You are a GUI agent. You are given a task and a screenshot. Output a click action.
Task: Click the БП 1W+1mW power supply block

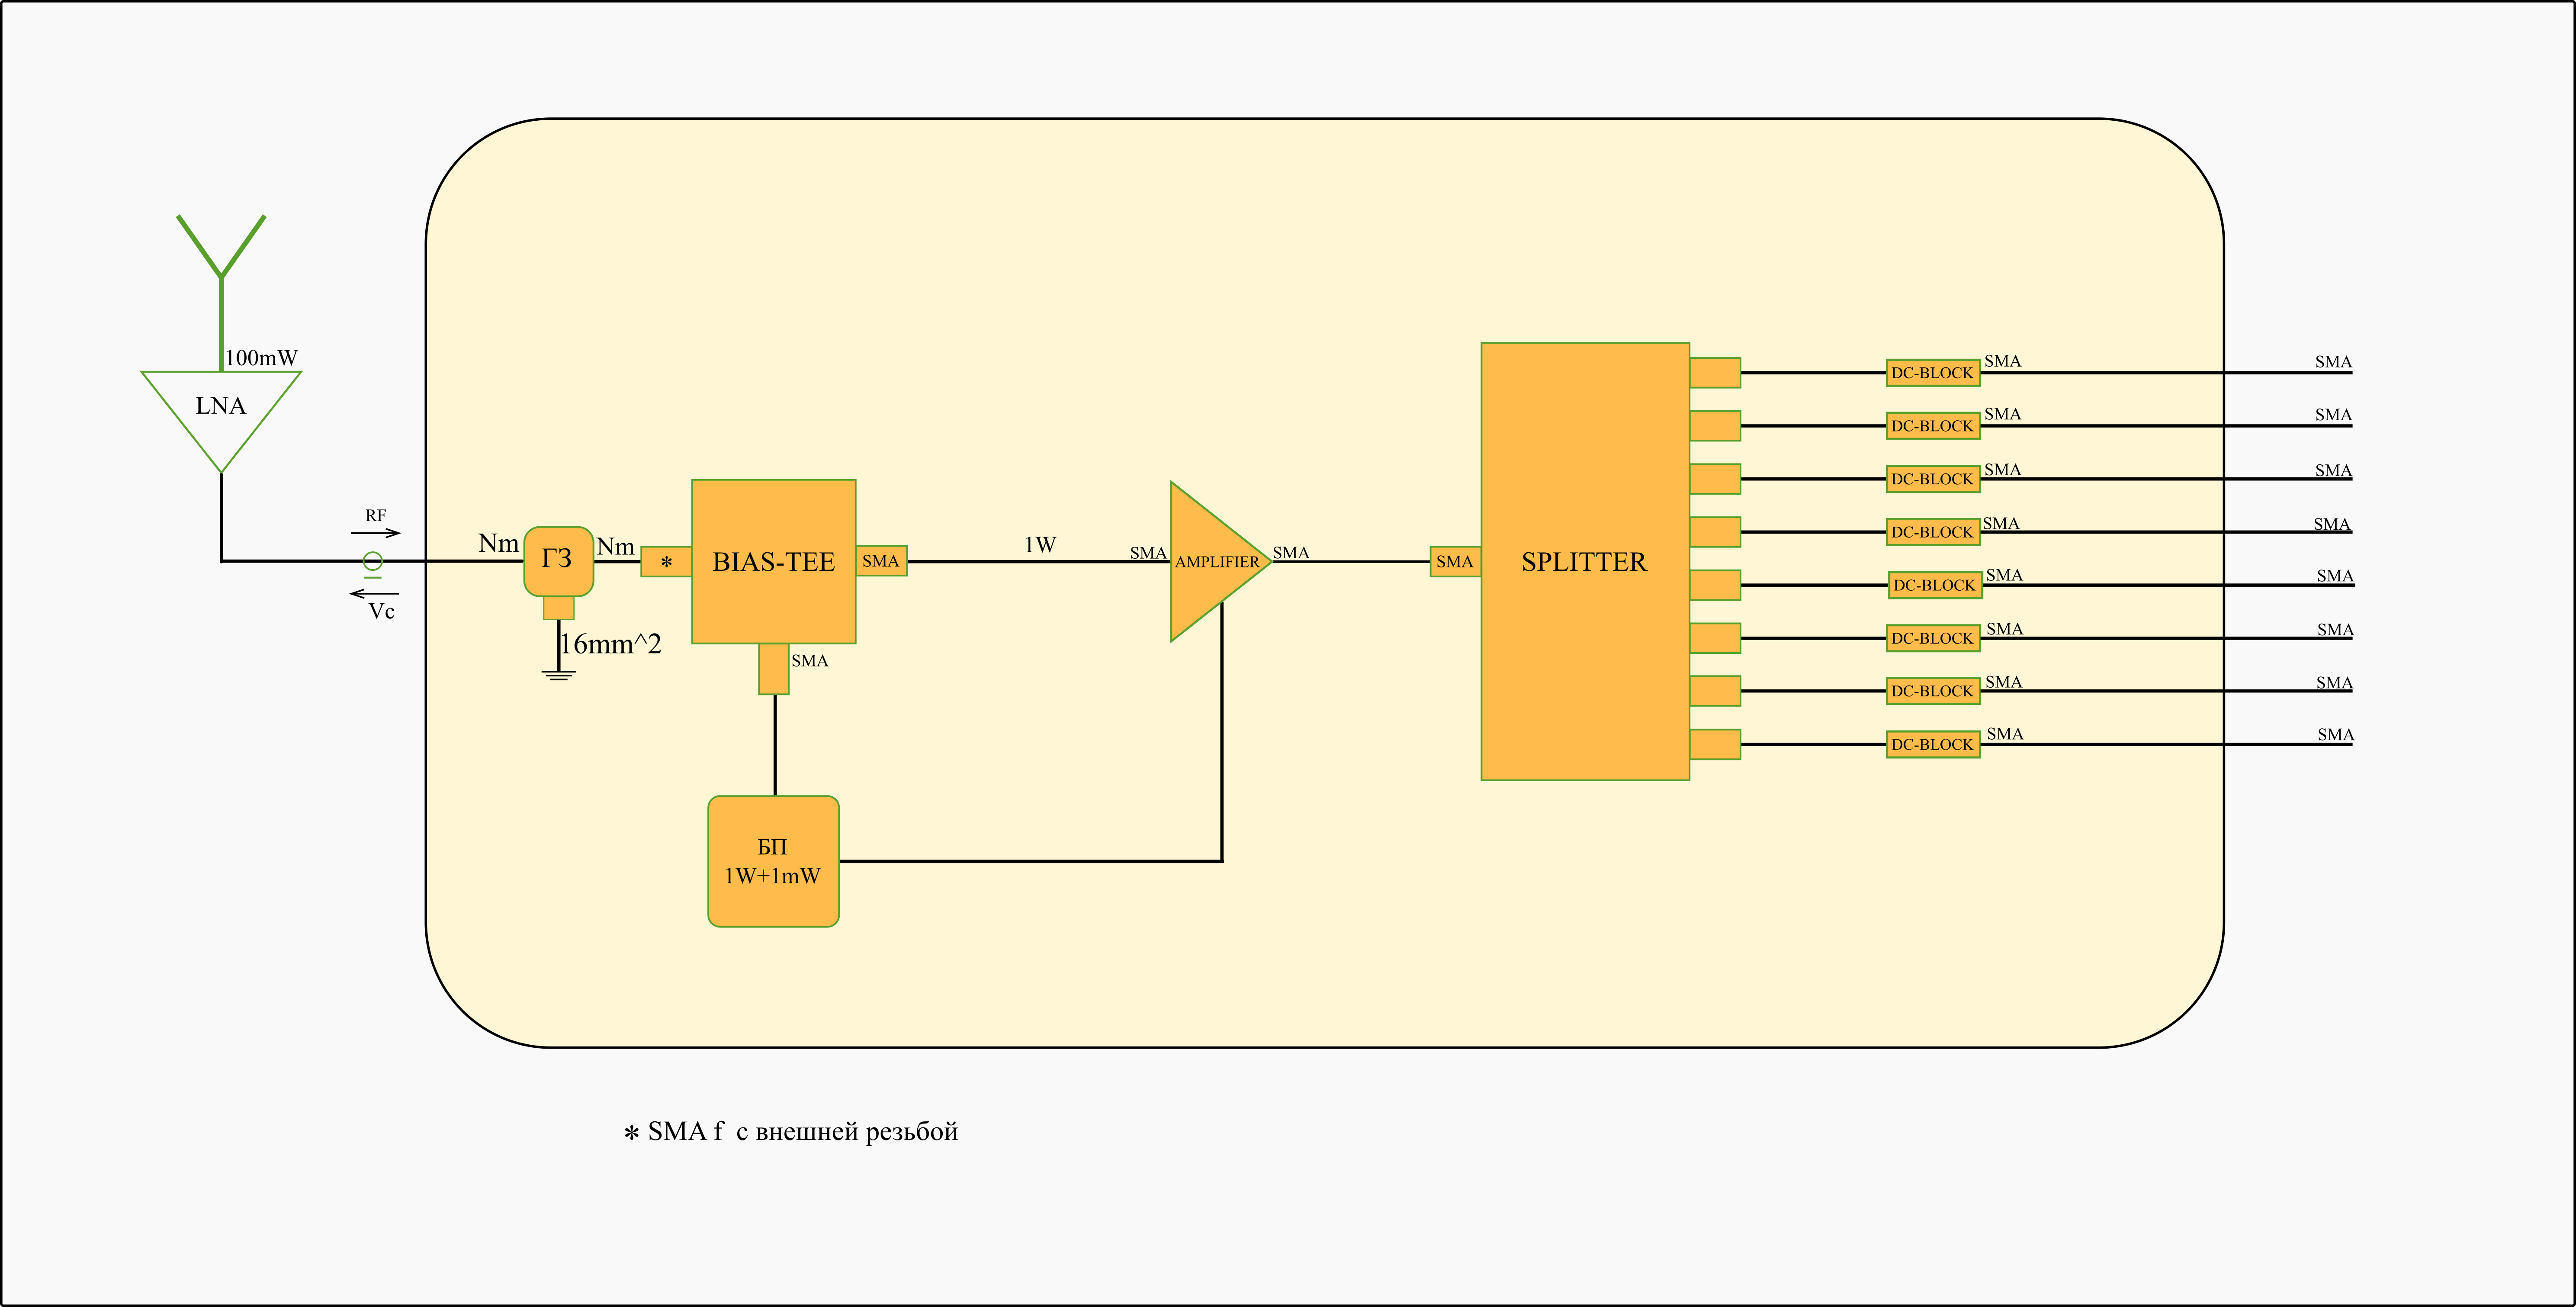tap(773, 861)
